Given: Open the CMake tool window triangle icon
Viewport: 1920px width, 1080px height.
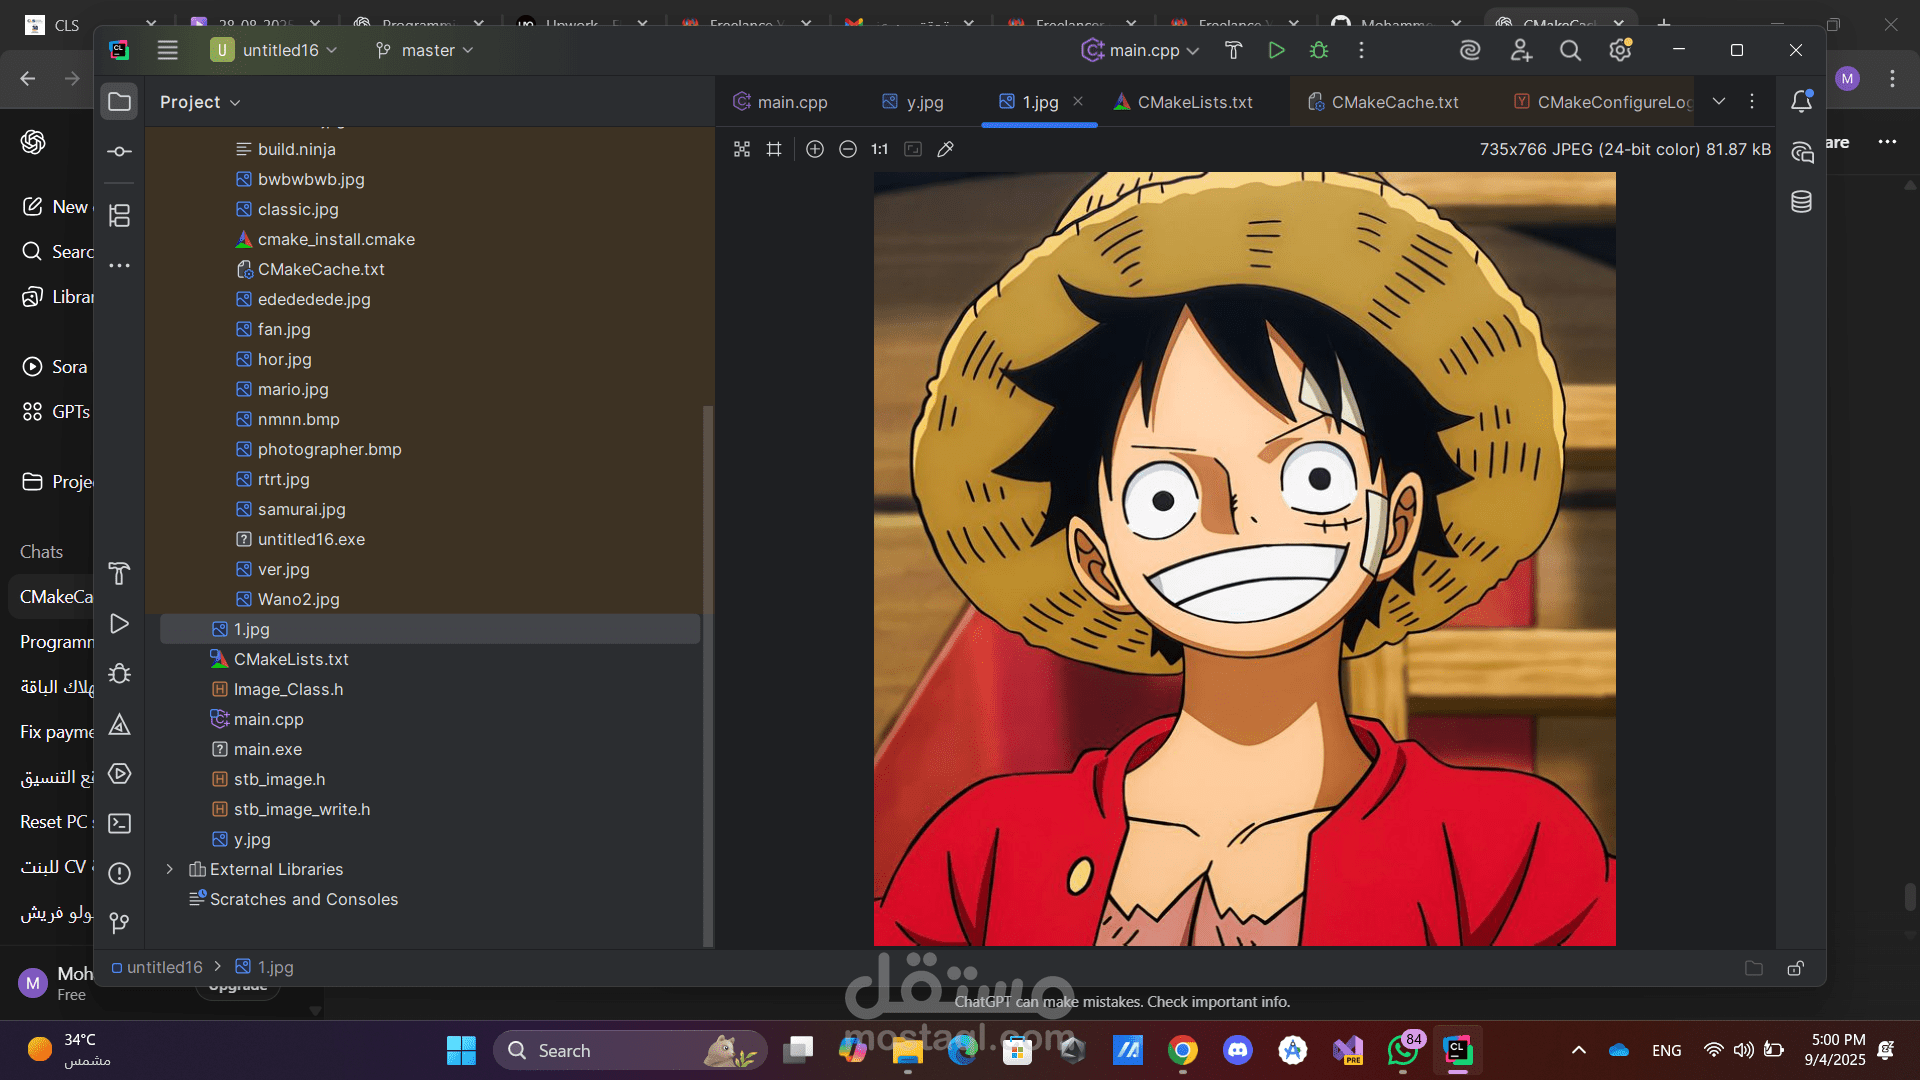Looking at the screenshot, I should [x=119, y=723].
